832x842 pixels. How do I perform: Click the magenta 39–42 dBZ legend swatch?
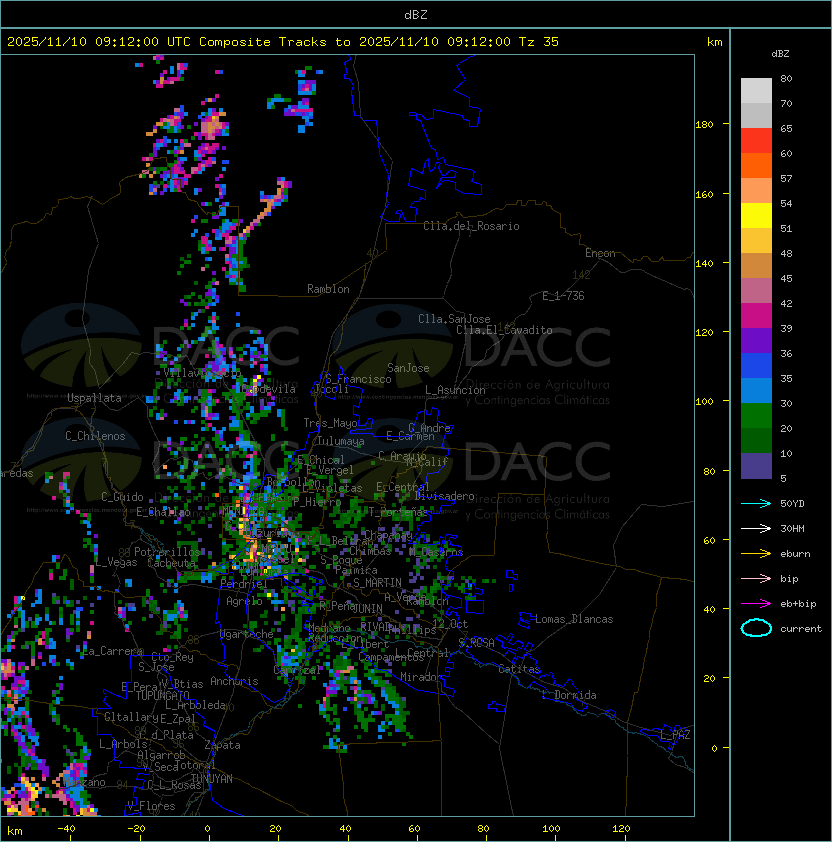(x=756, y=316)
